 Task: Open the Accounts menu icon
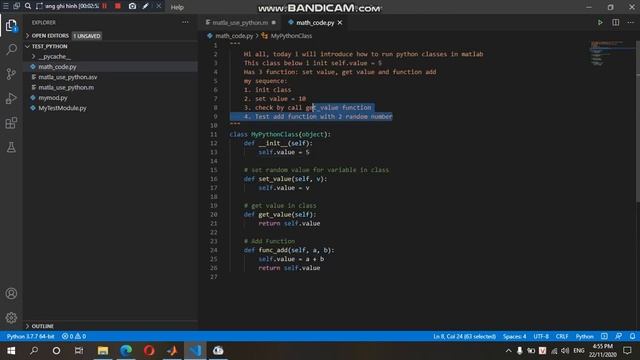pos(11,293)
